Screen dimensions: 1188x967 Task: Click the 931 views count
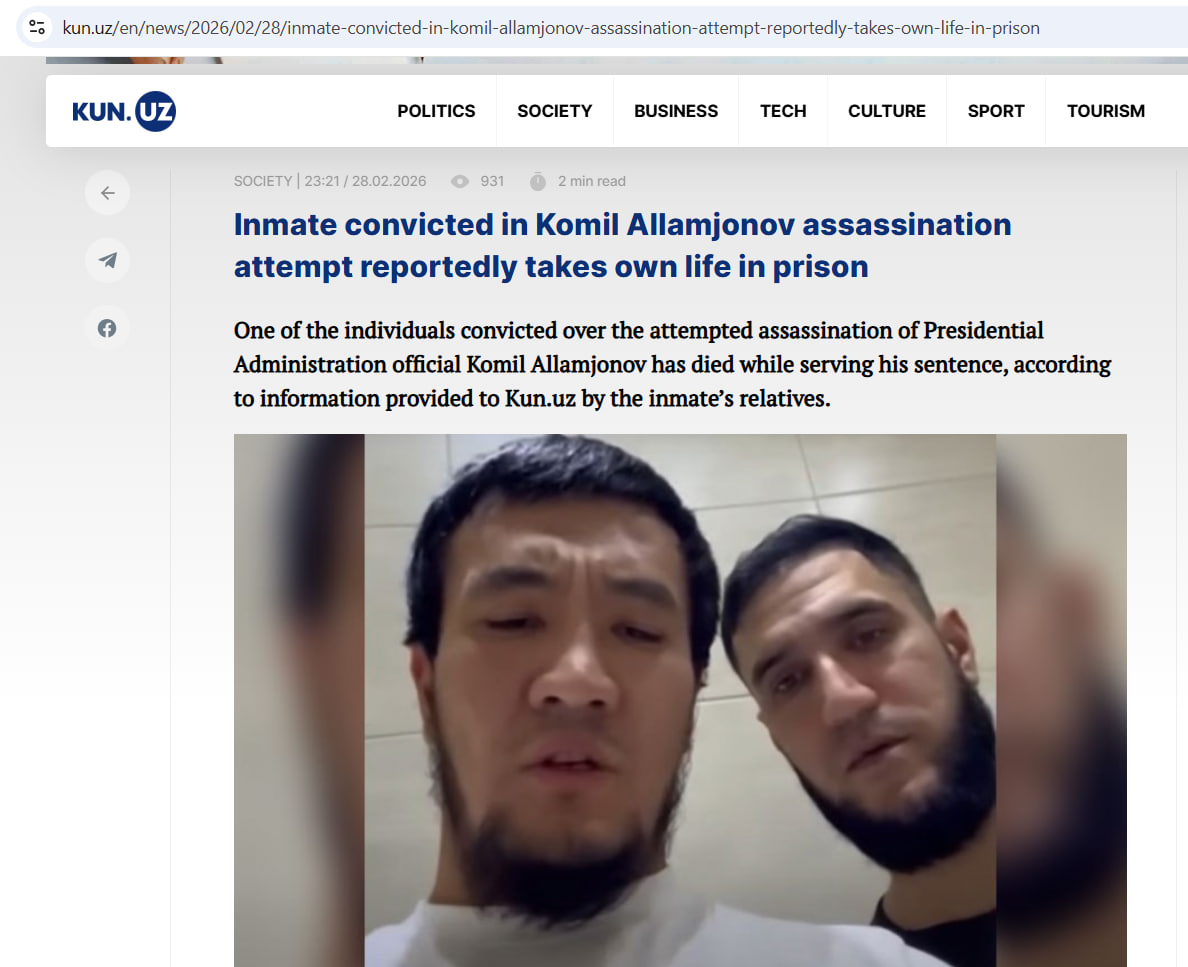click(x=492, y=181)
